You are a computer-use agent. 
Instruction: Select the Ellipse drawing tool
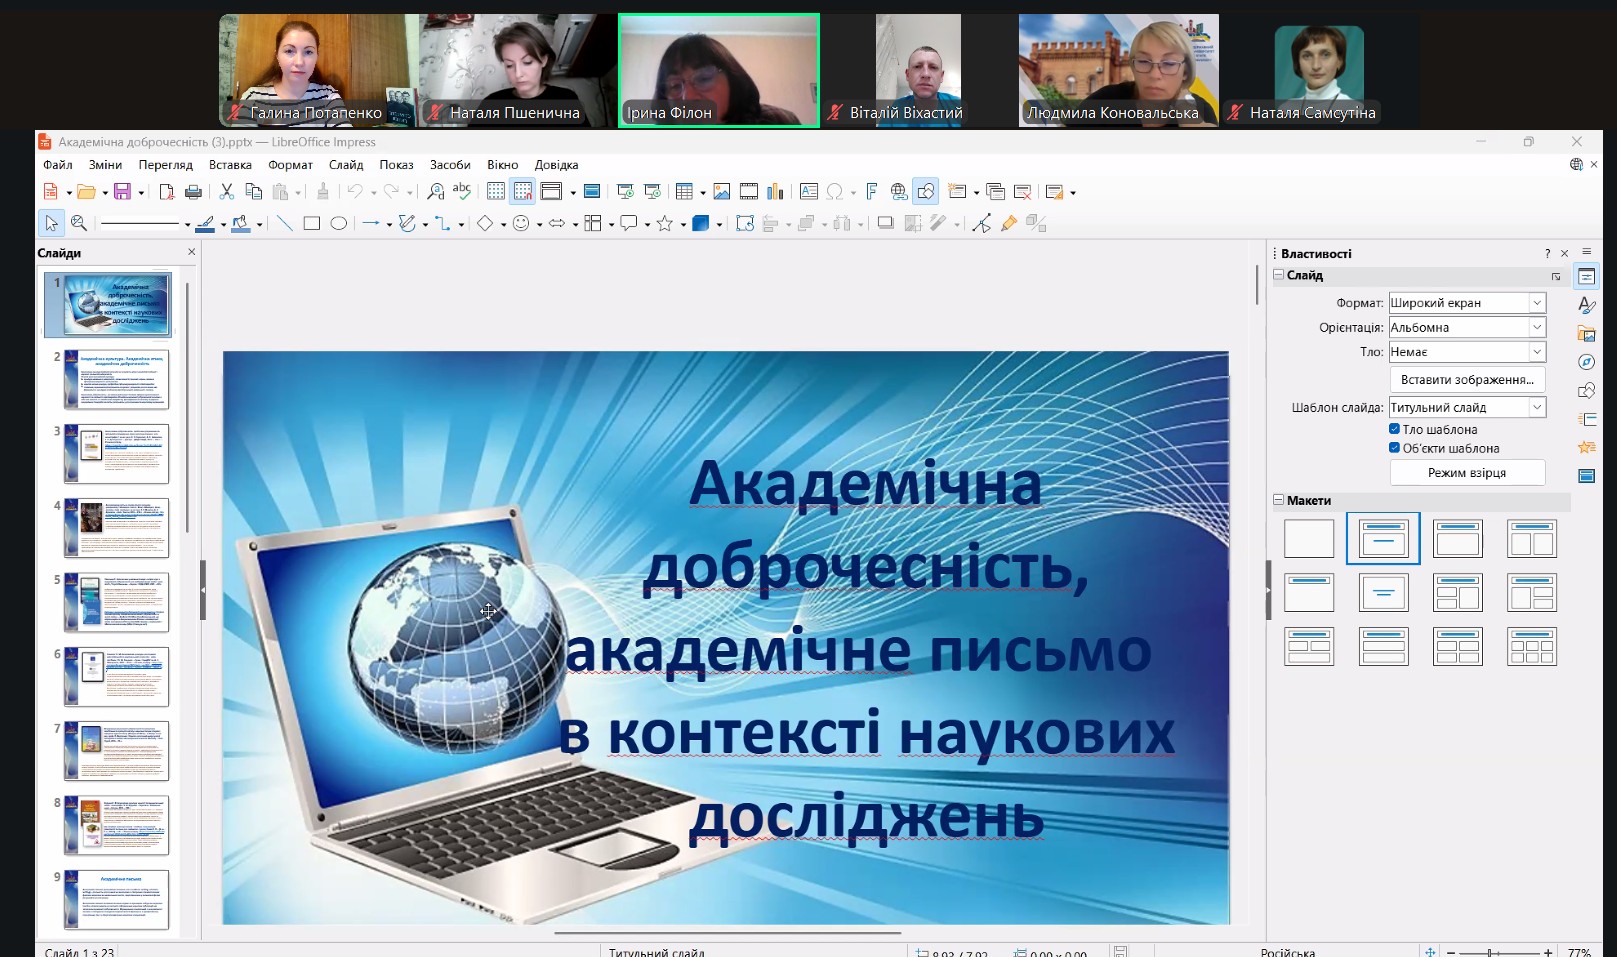tap(339, 224)
